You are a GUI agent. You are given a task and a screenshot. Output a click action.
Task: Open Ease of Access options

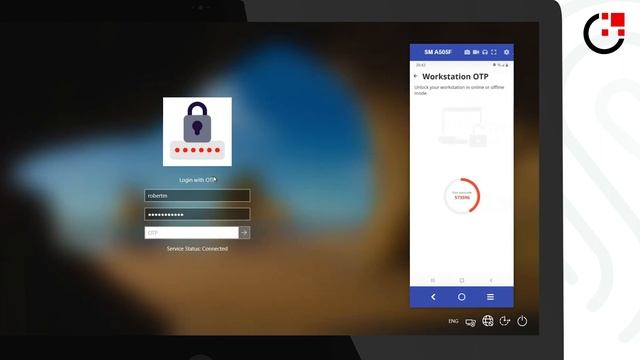[x=505, y=321]
